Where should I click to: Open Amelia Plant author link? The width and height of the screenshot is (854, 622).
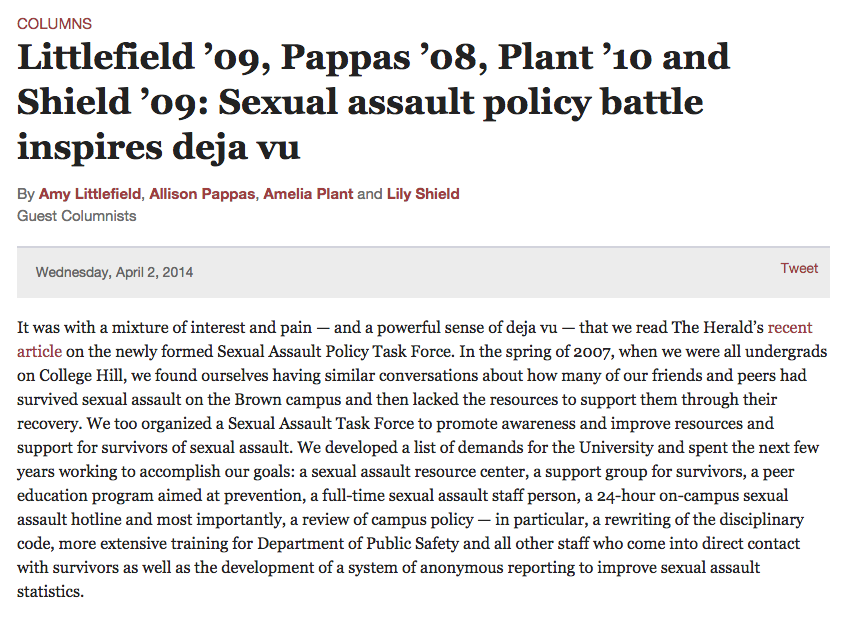coord(308,194)
